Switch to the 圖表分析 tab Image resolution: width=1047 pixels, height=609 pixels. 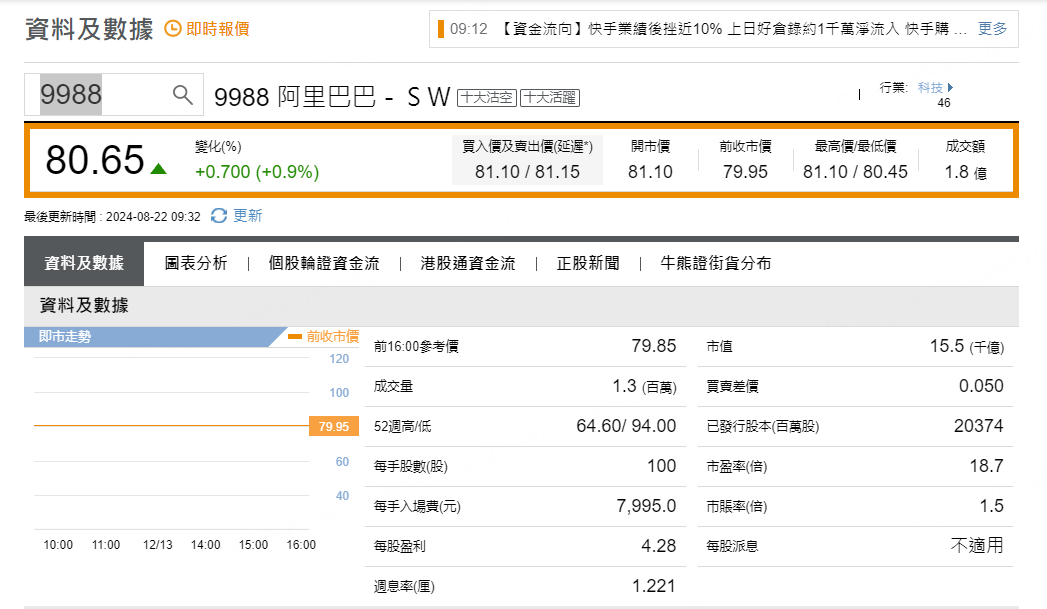[196, 263]
